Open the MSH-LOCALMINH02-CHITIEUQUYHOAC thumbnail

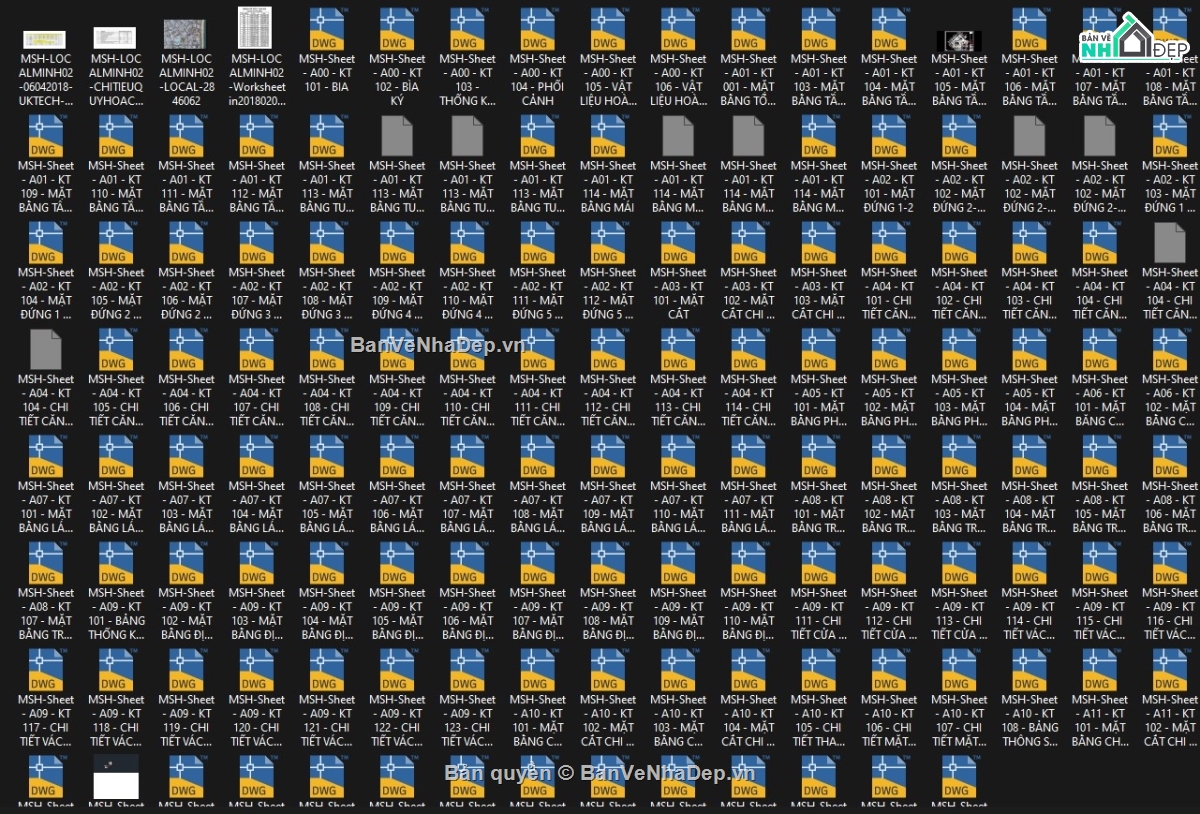[116, 38]
